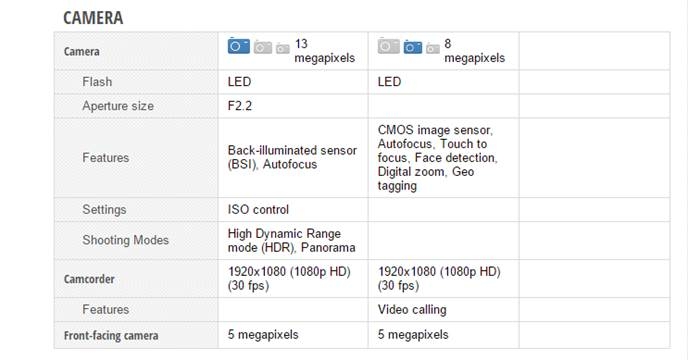Click the smallest gray camera icon beside 8 megapixels
Viewport: 688px width, 360px height.
tap(433, 48)
